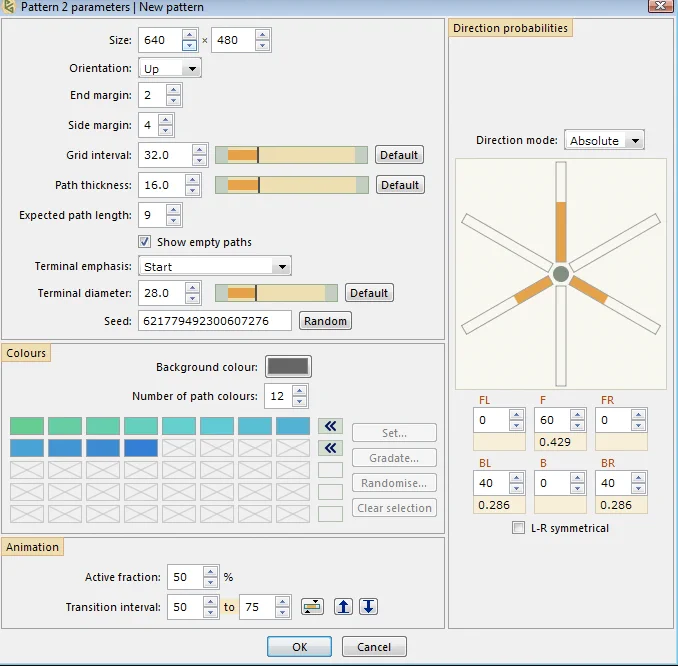This screenshot has width=678, height=666.
Task: Click the back-left direction bar in diagram
Action: coord(507,304)
